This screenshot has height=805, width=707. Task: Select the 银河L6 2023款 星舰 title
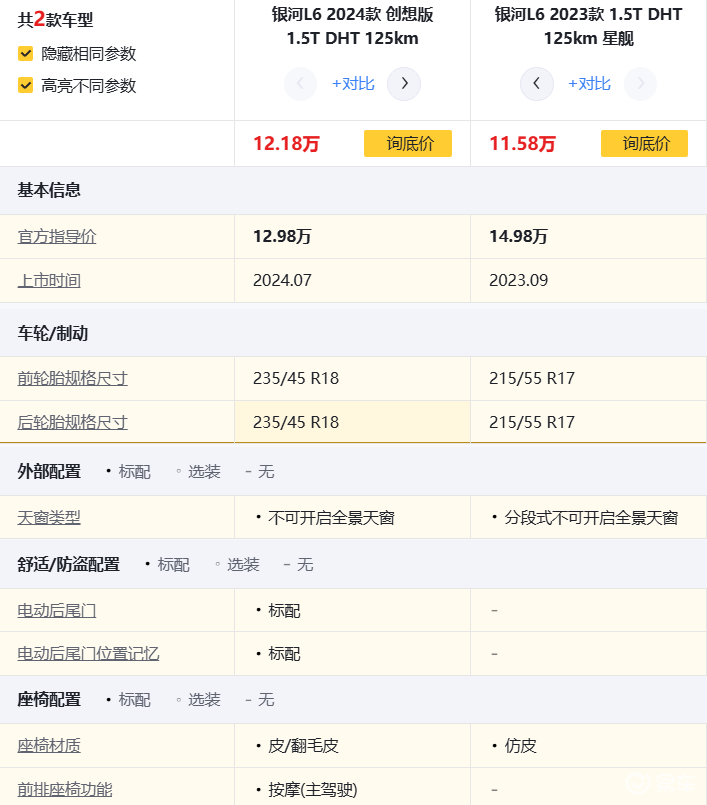click(589, 26)
